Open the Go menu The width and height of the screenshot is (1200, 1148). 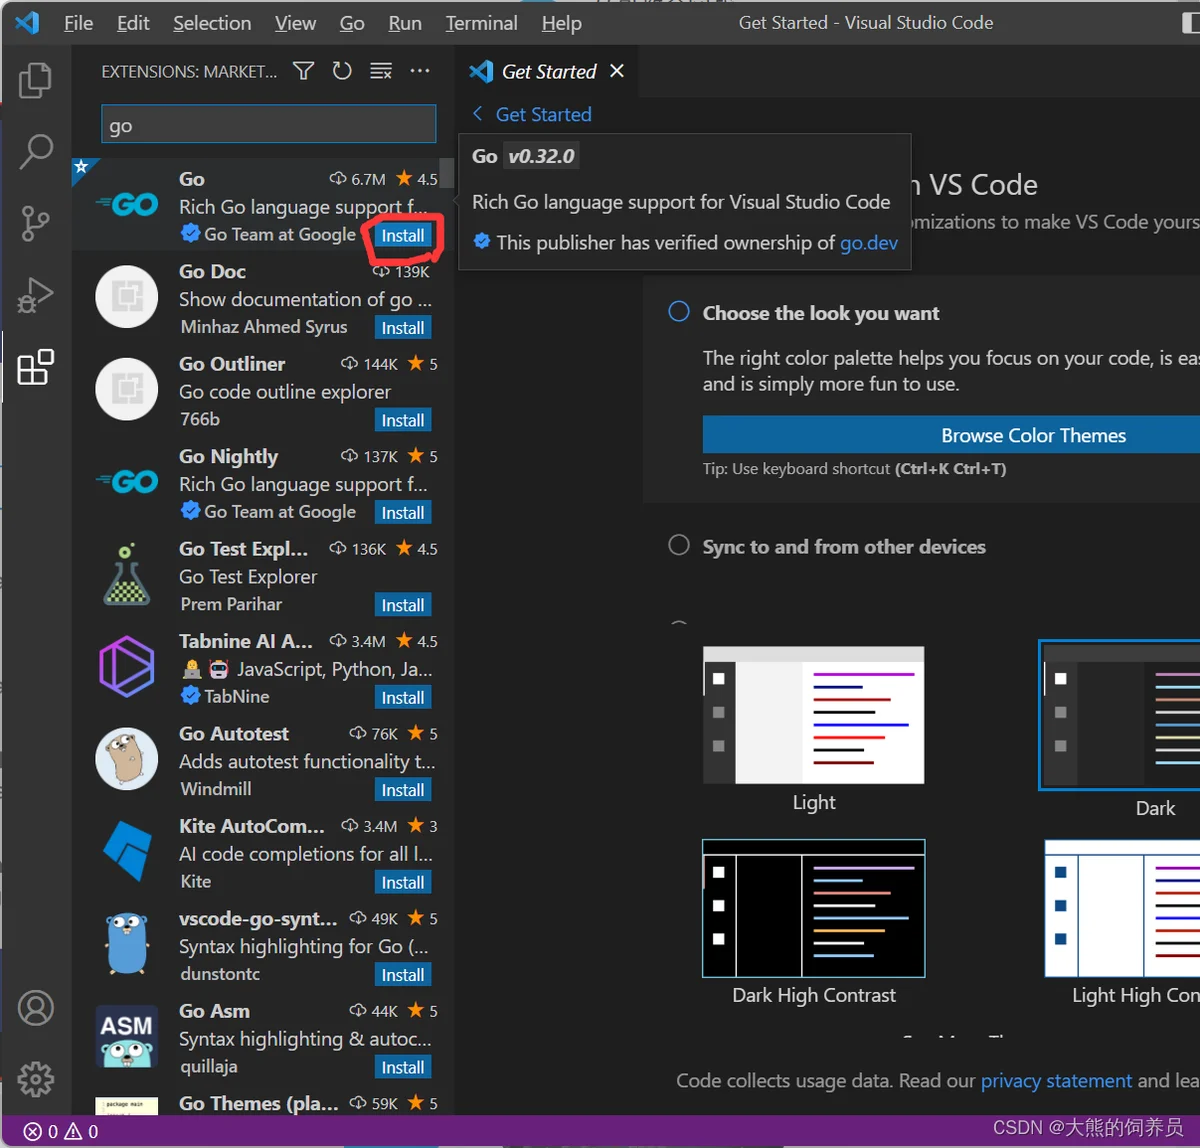tap(352, 23)
